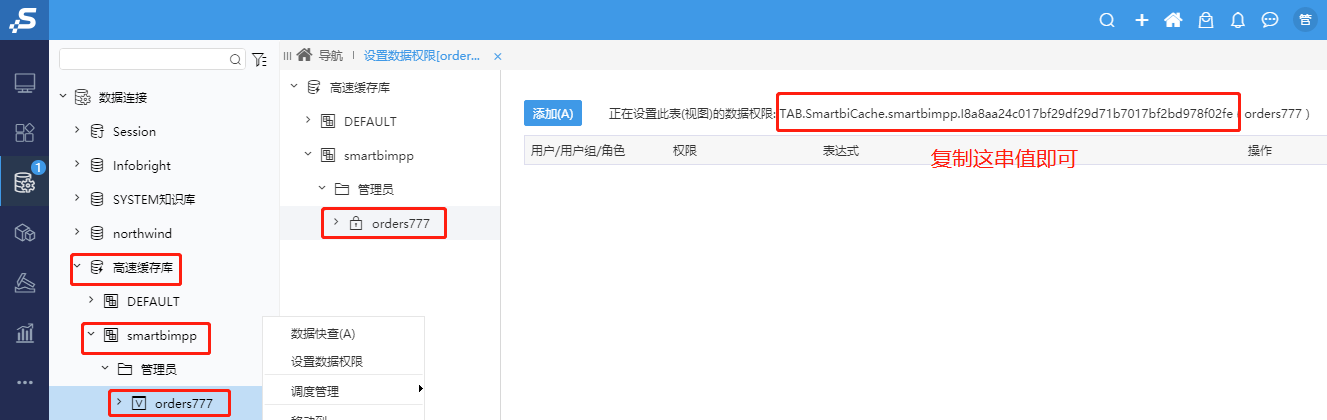Collapse smartbimpp in the permission tab tree
The width and height of the screenshot is (1327, 420).
tap(308, 155)
